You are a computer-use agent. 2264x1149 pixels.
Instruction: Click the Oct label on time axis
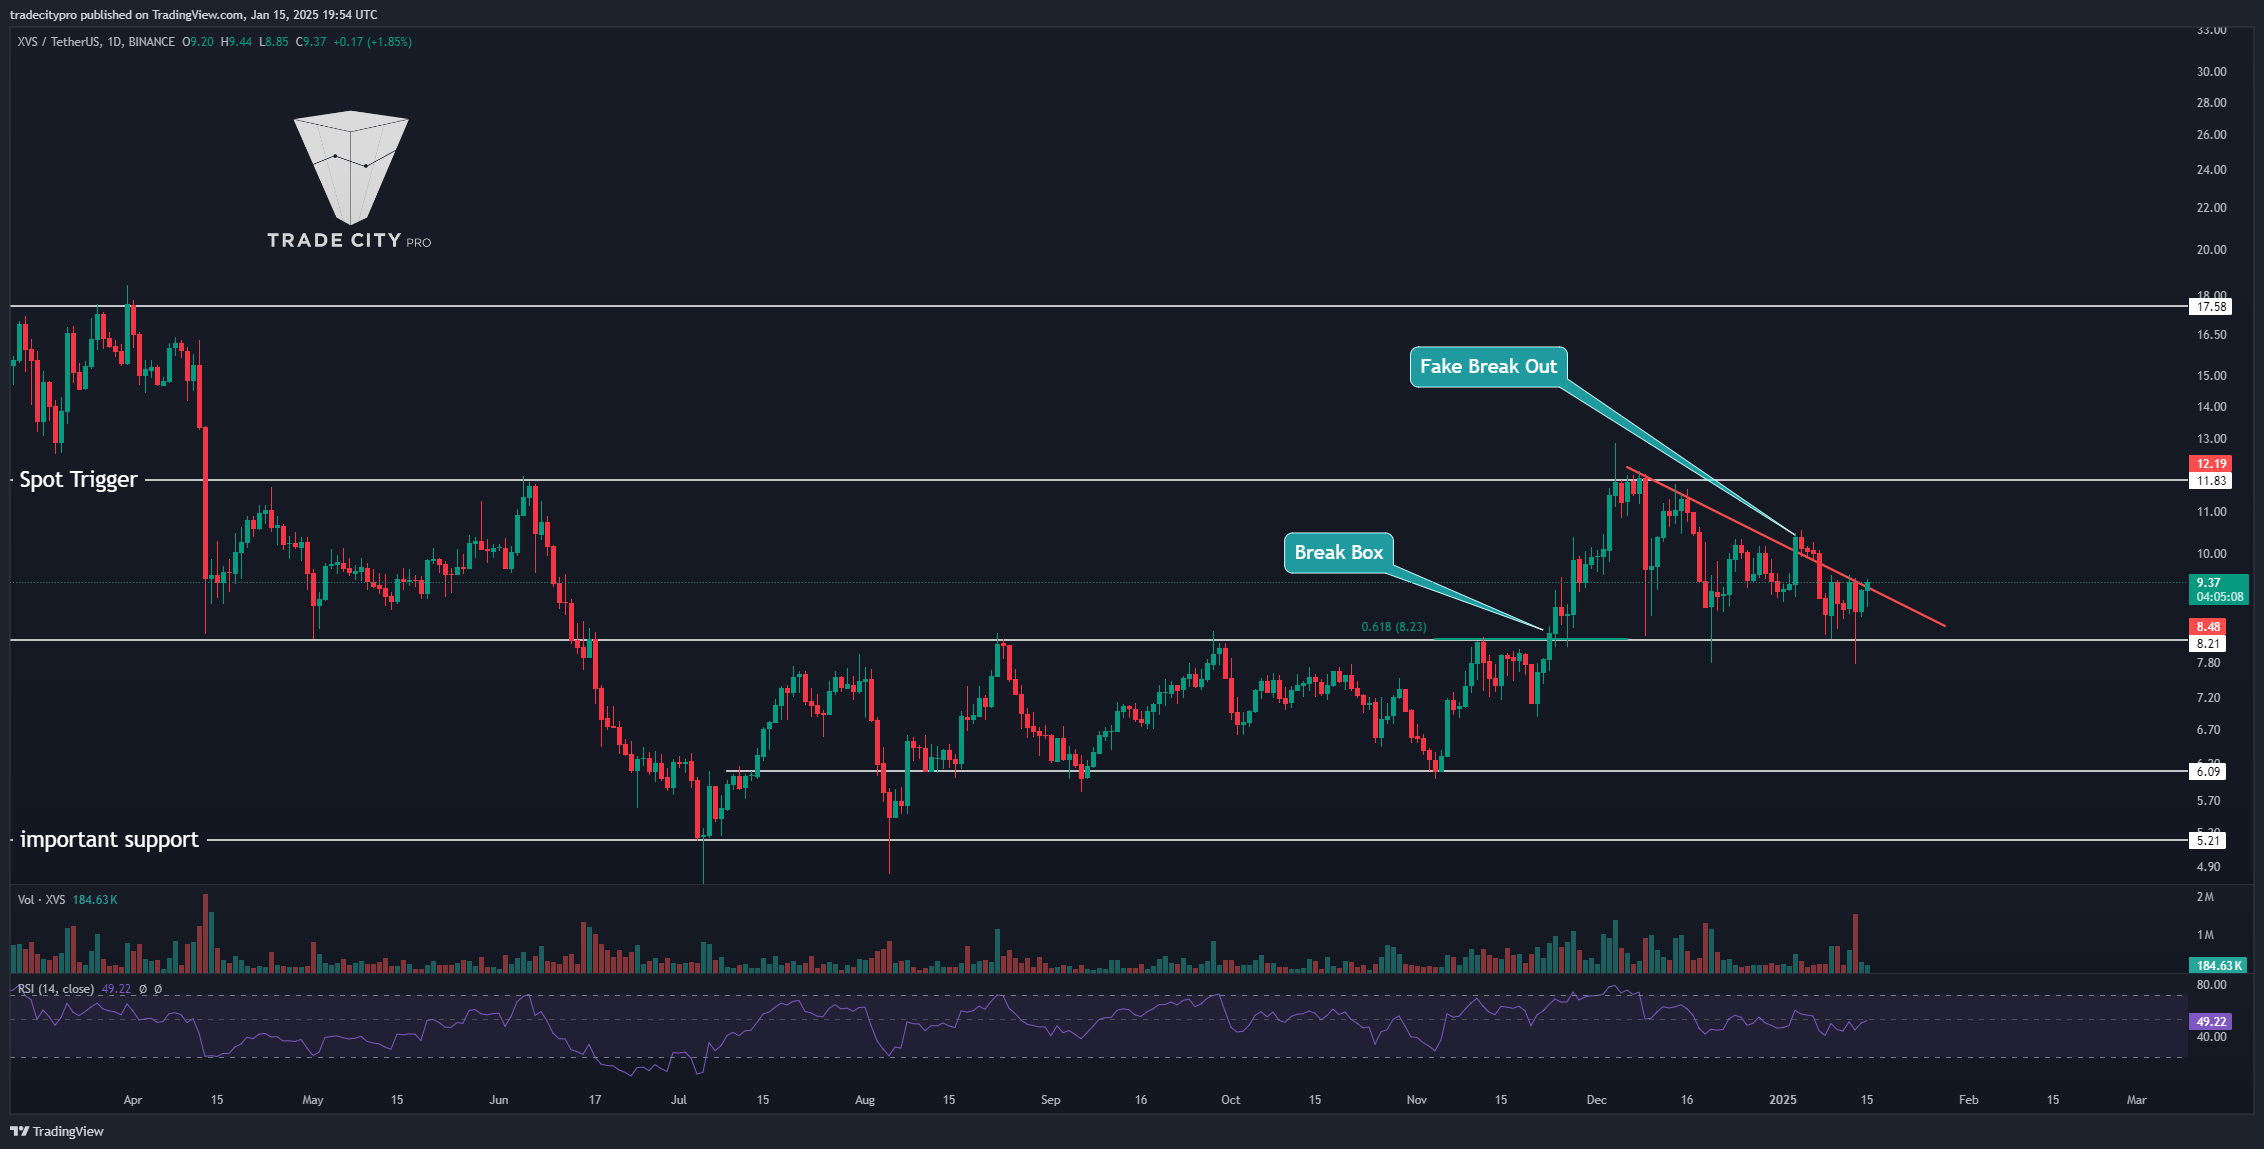coord(1231,1100)
